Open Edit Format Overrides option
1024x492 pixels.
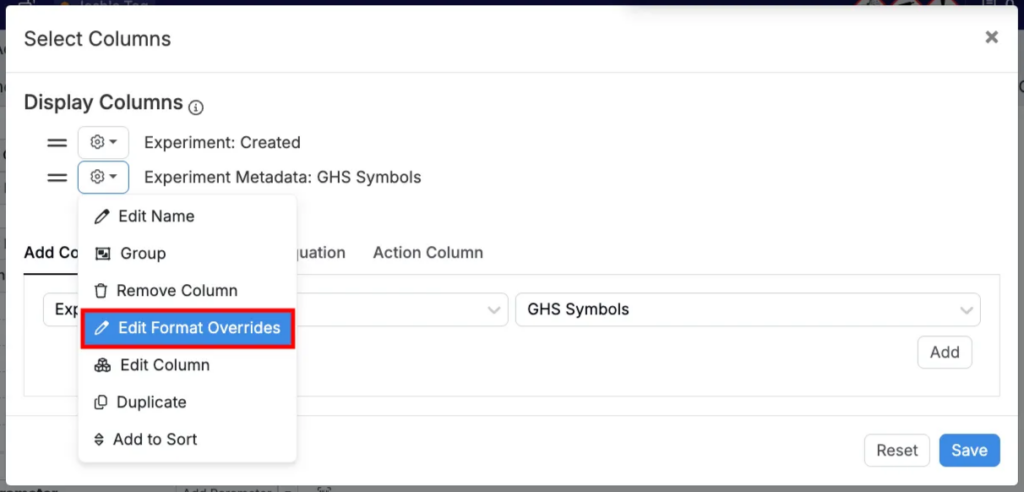[x=198, y=328]
